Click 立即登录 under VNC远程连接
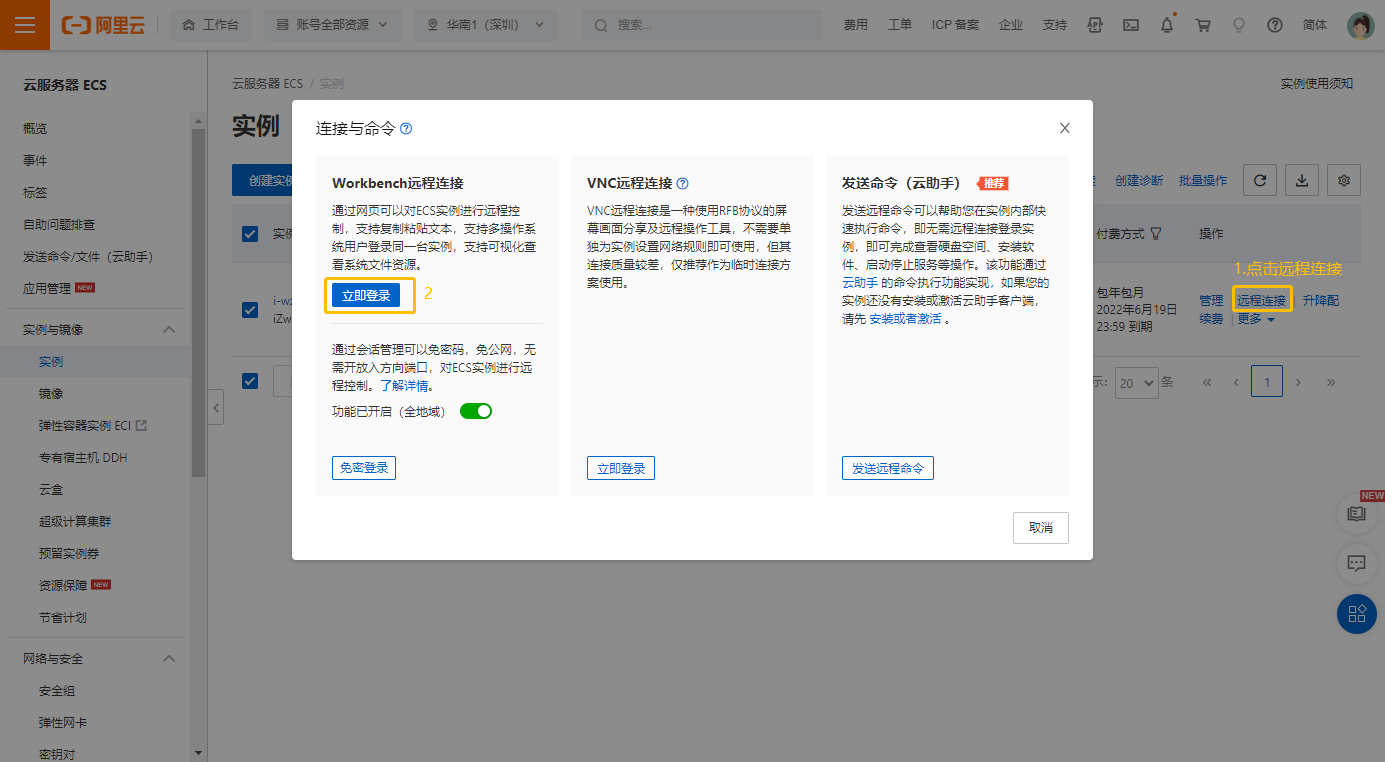The width and height of the screenshot is (1385, 762). (x=621, y=468)
